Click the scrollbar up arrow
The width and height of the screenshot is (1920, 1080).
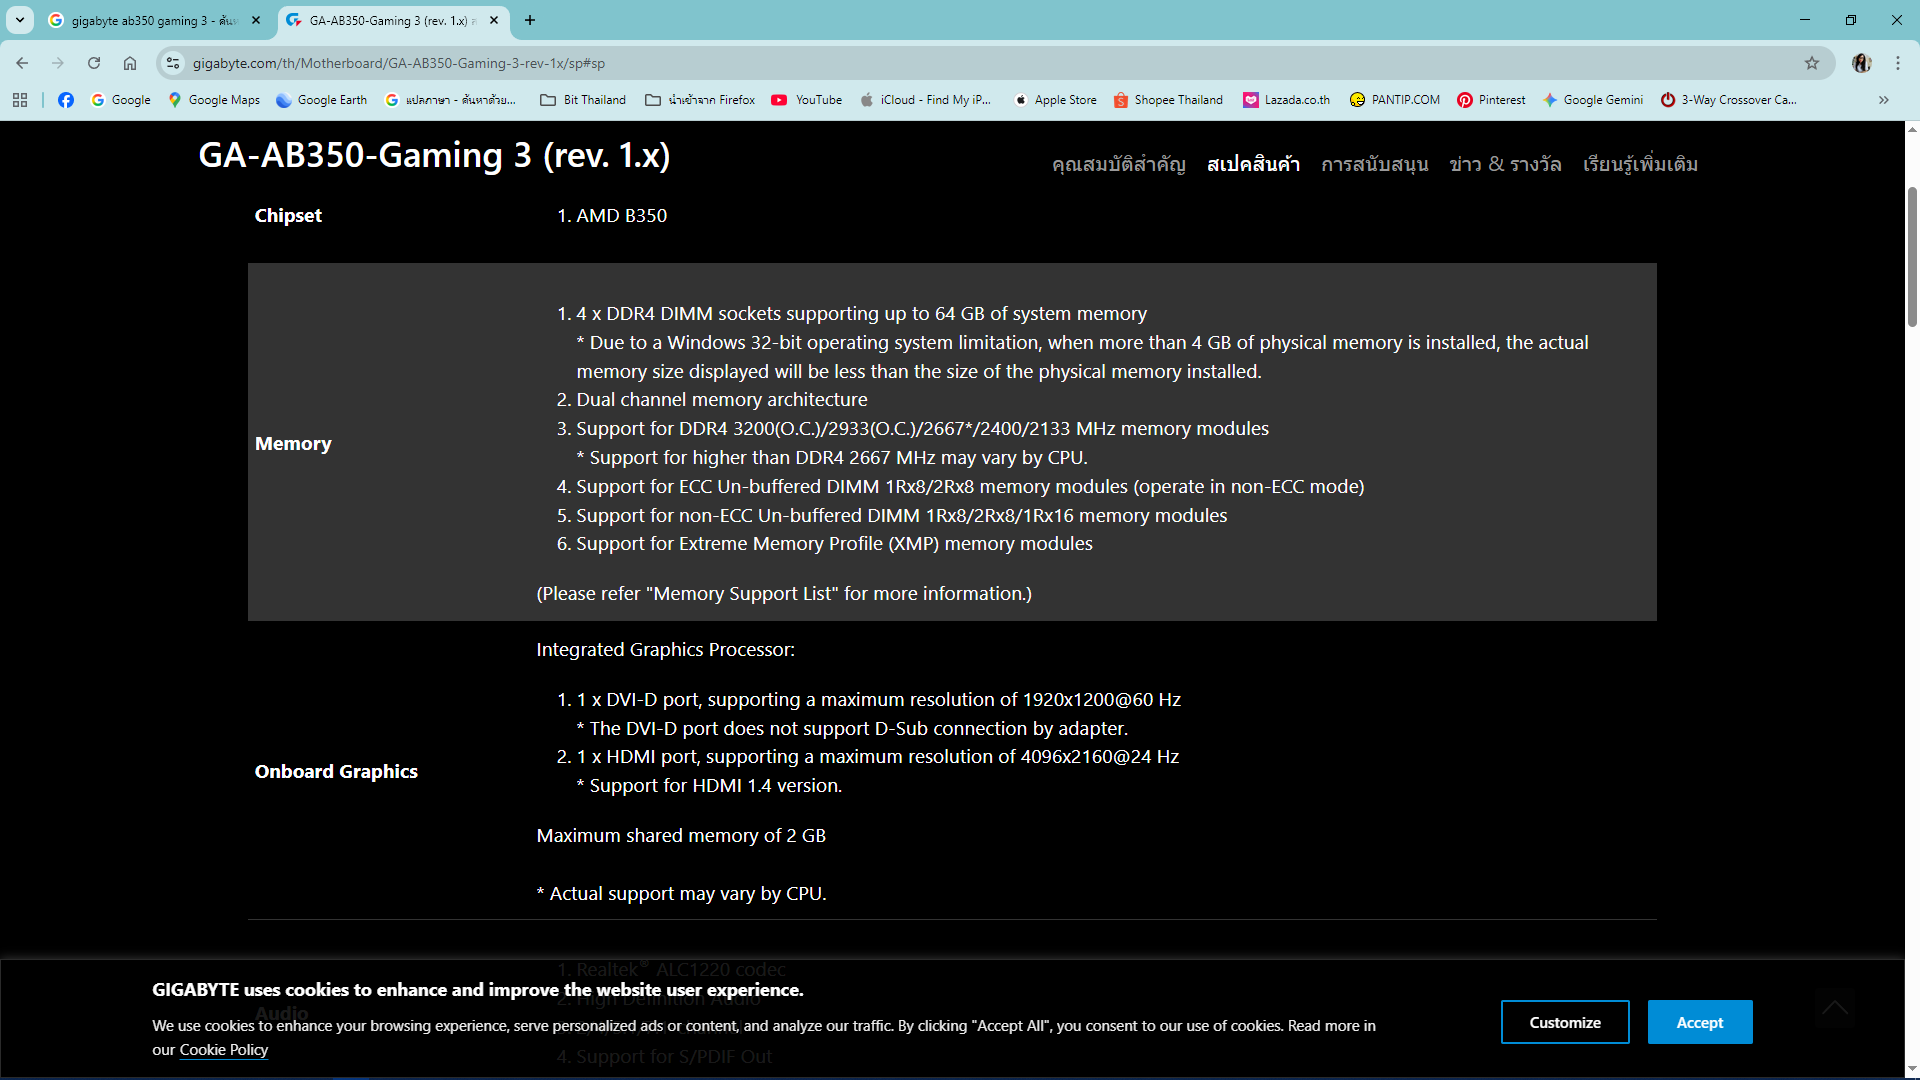click(x=1912, y=130)
